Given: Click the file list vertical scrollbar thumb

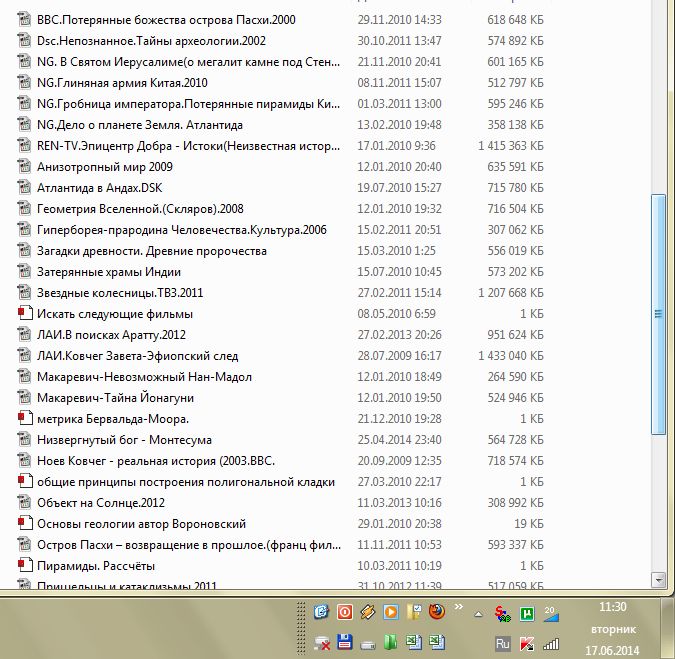Looking at the screenshot, I should point(658,314).
